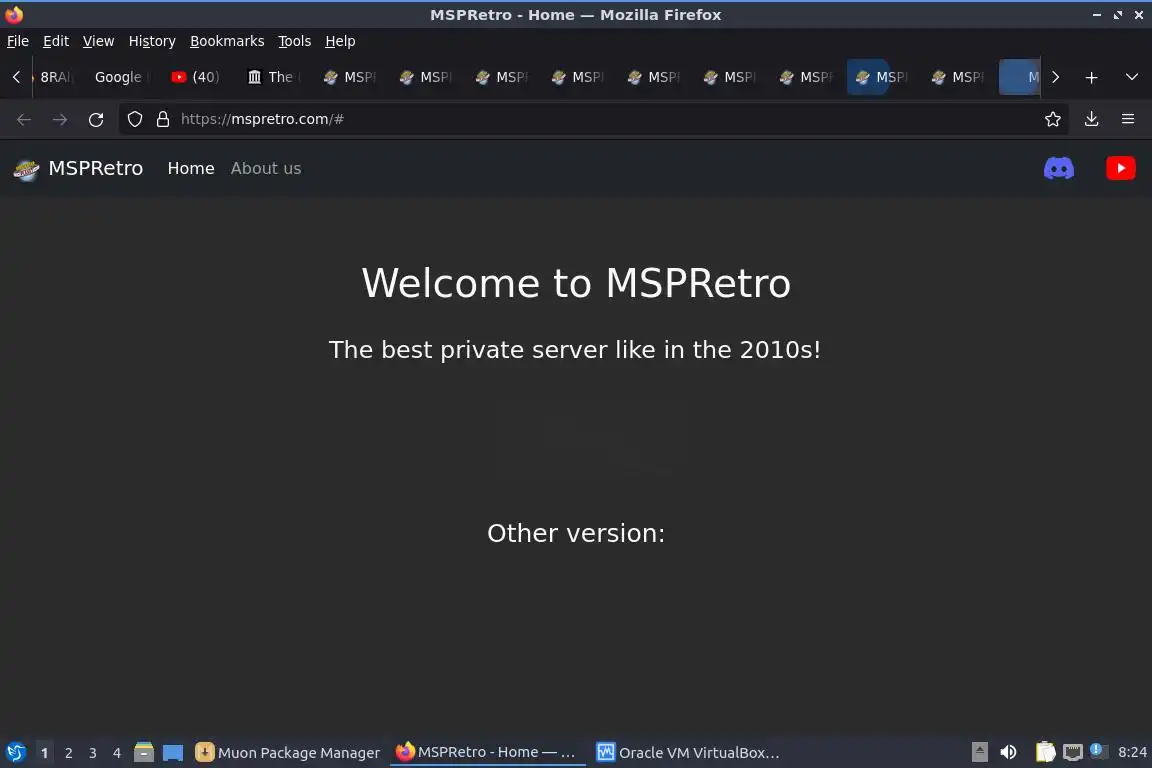1152x768 pixels.
Task: Expand the list all tabs dropdown
Action: coord(1131,77)
